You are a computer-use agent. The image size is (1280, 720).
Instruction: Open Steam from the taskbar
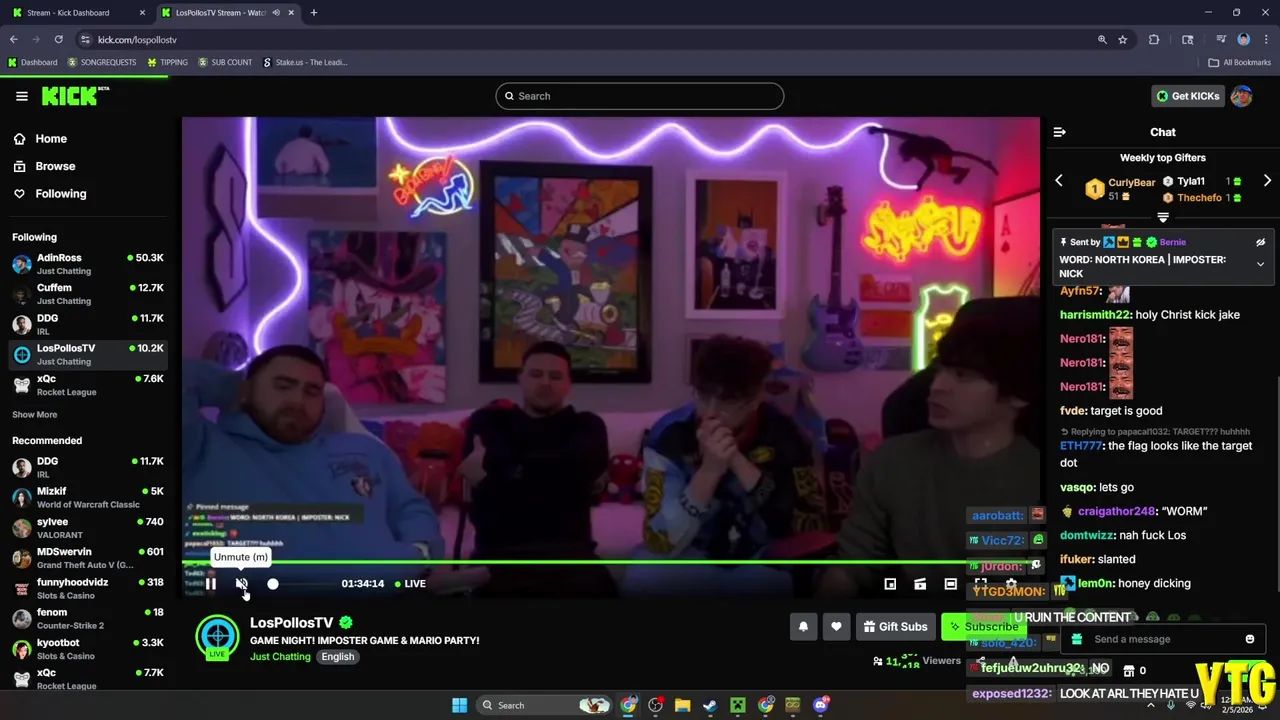709,705
